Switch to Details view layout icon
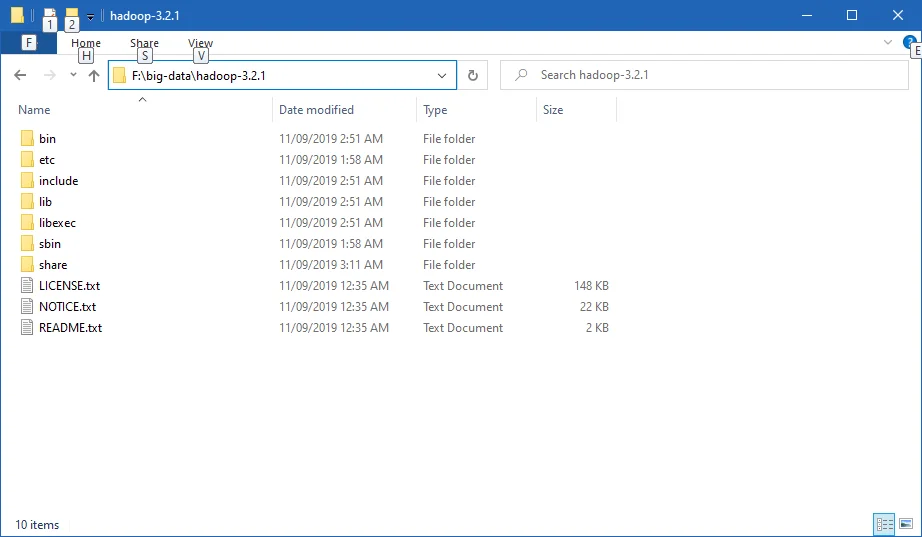 pos(884,523)
